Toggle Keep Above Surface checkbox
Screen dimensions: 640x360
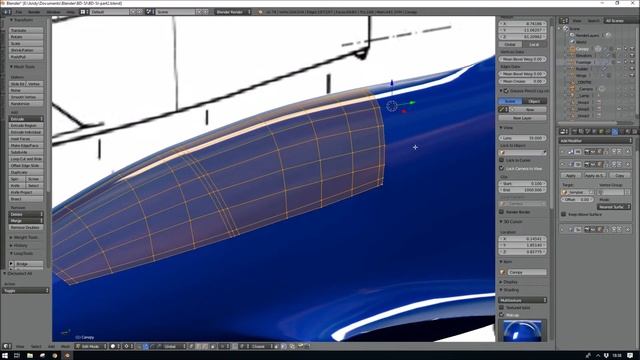(563, 214)
